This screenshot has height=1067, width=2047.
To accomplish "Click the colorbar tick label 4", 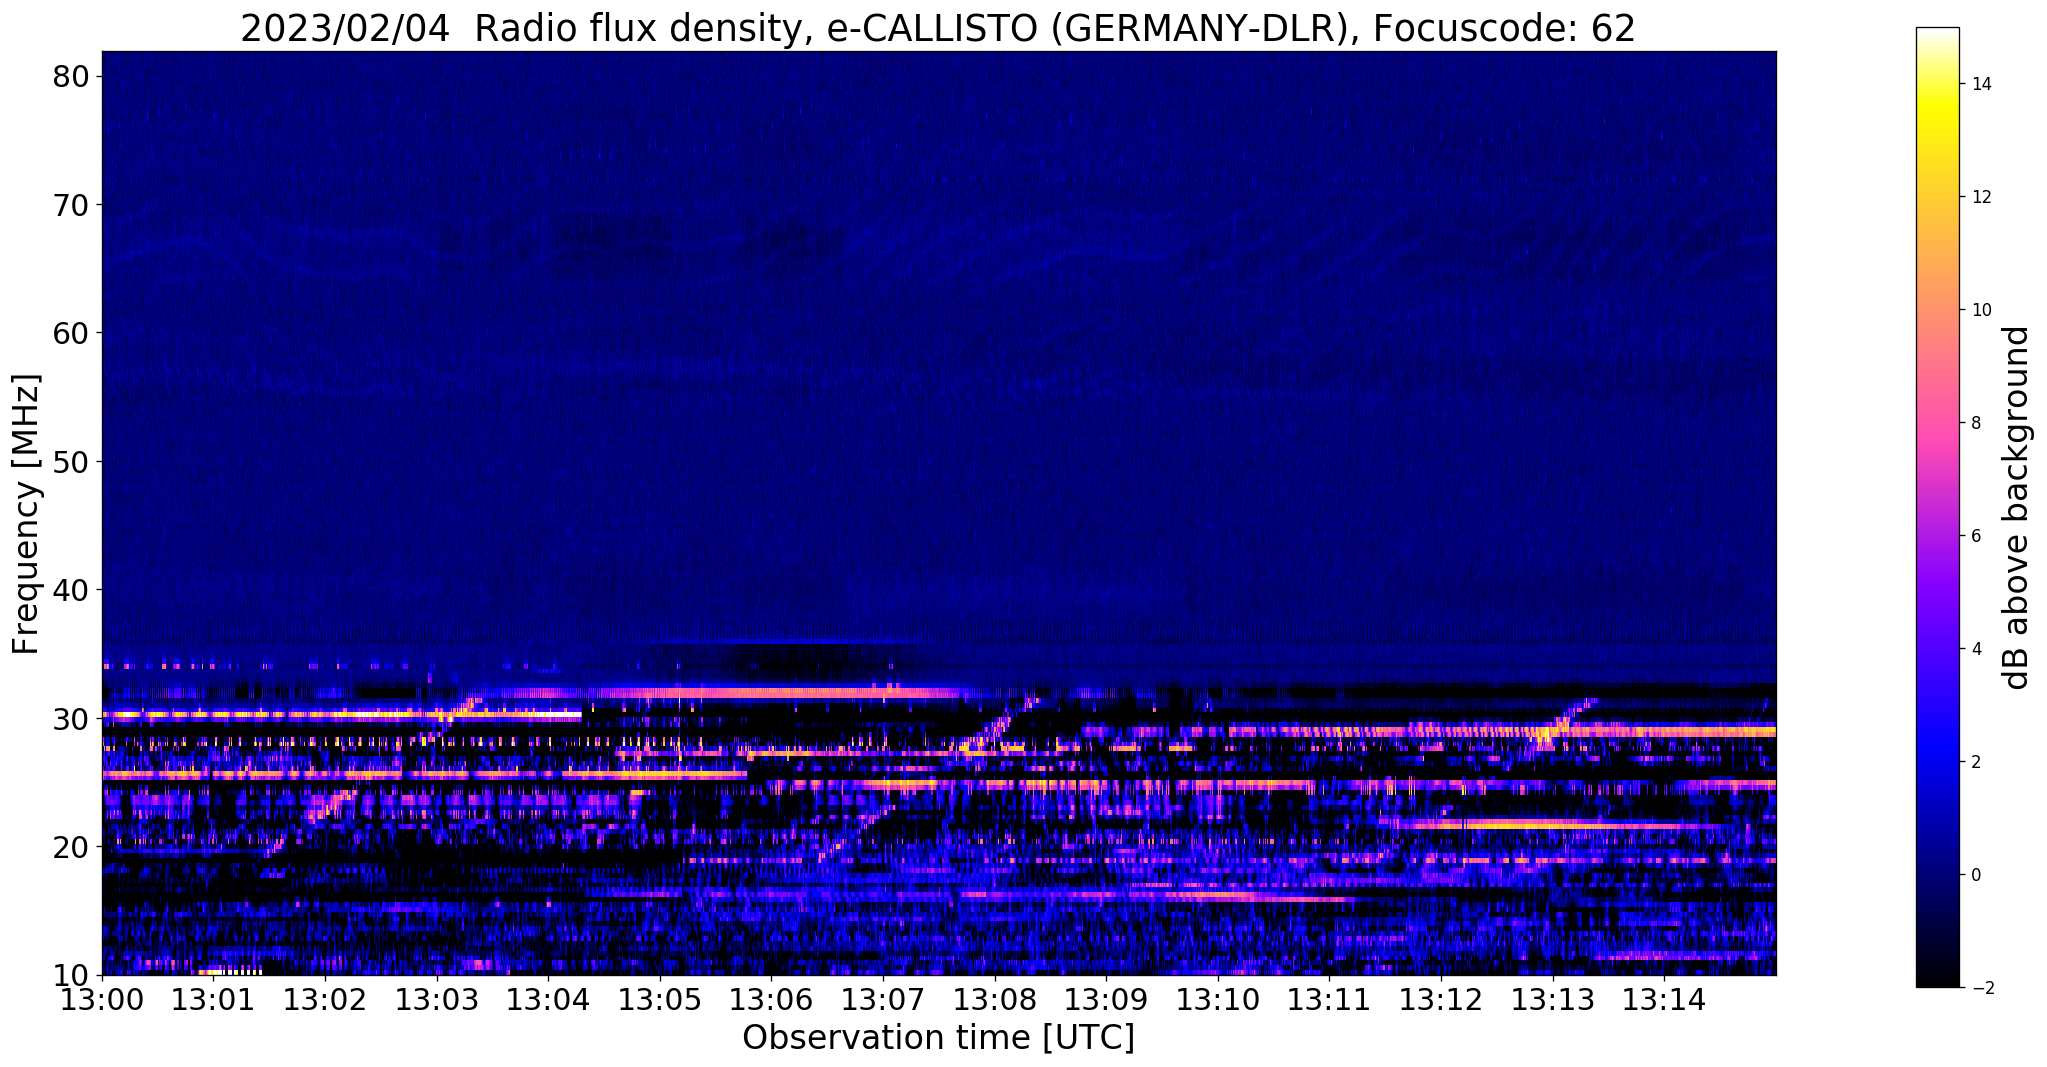I will point(1975,649).
